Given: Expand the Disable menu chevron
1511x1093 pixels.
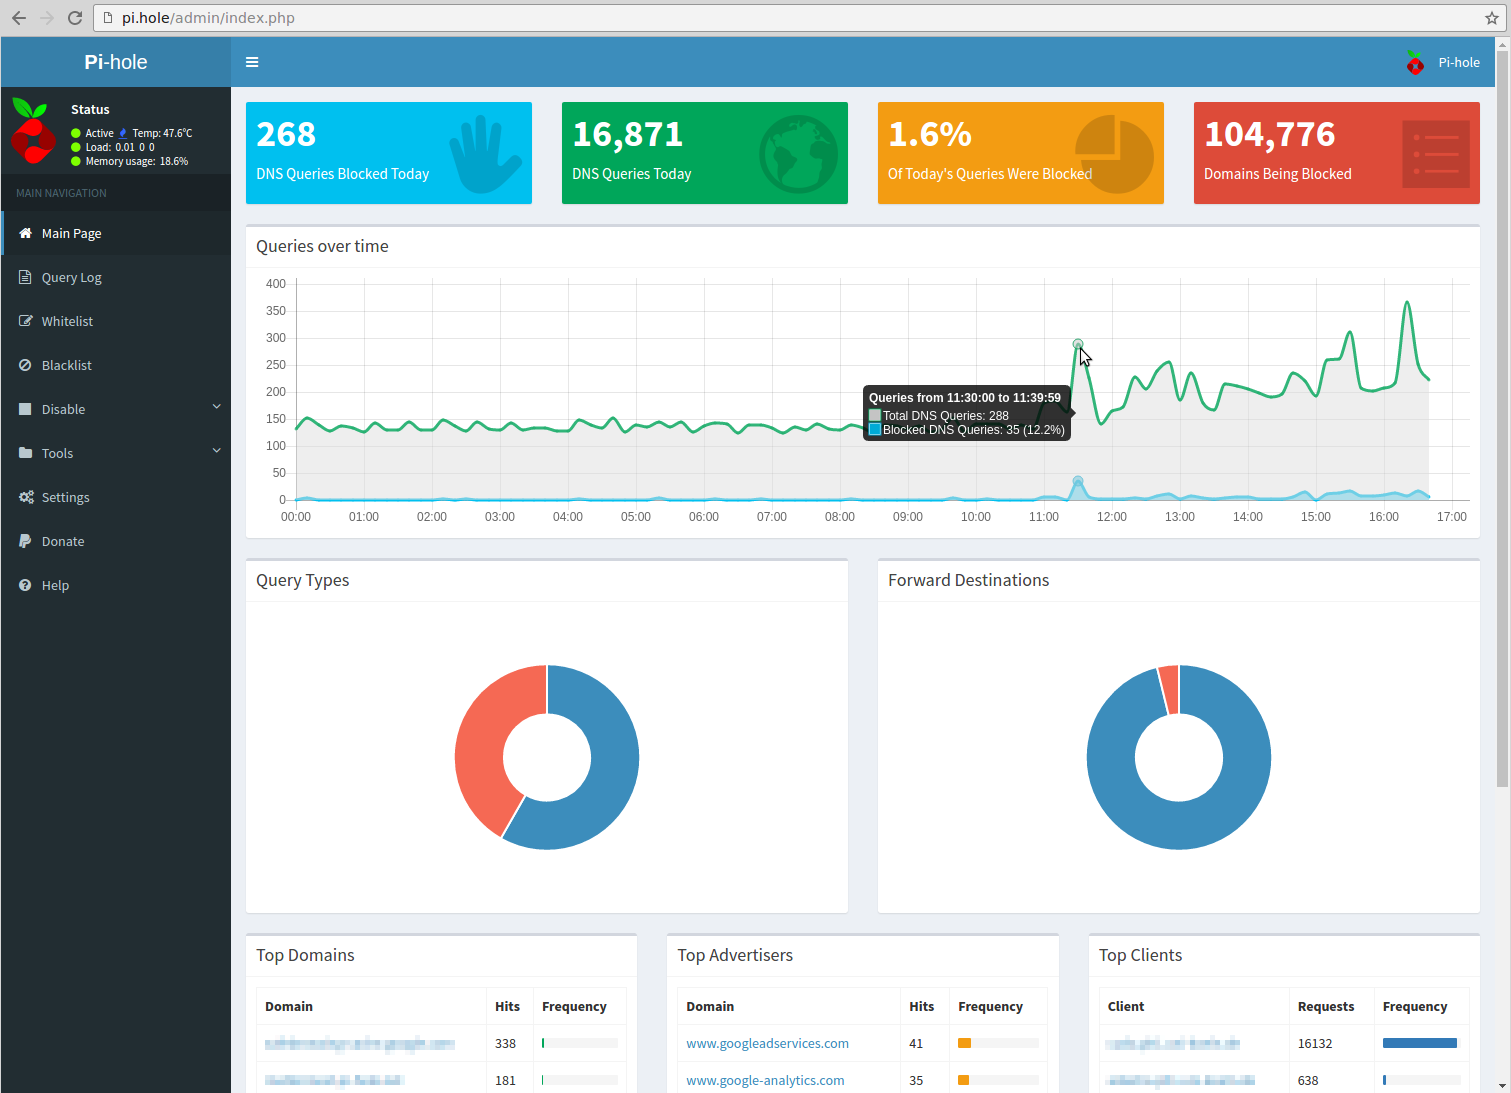Looking at the screenshot, I should click(x=217, y=407).
